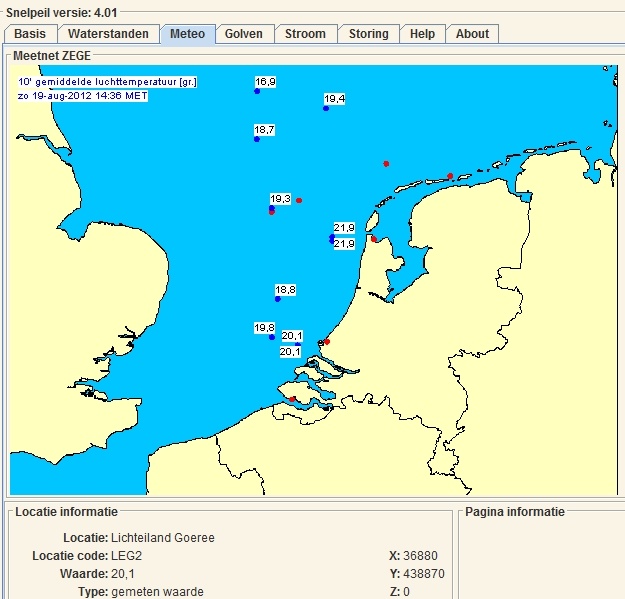Click the red dot right of 19,3 label

299,200
